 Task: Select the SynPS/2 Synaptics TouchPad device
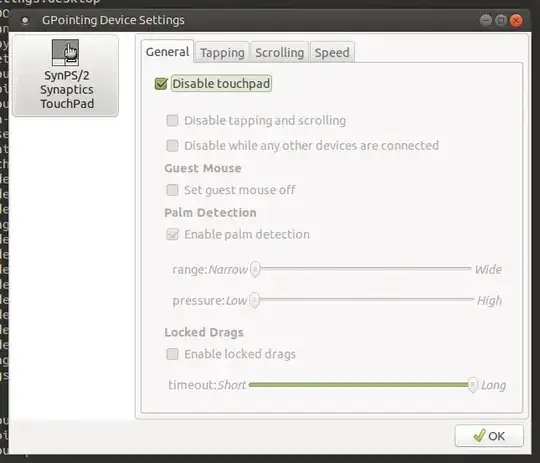coord(65,75)
